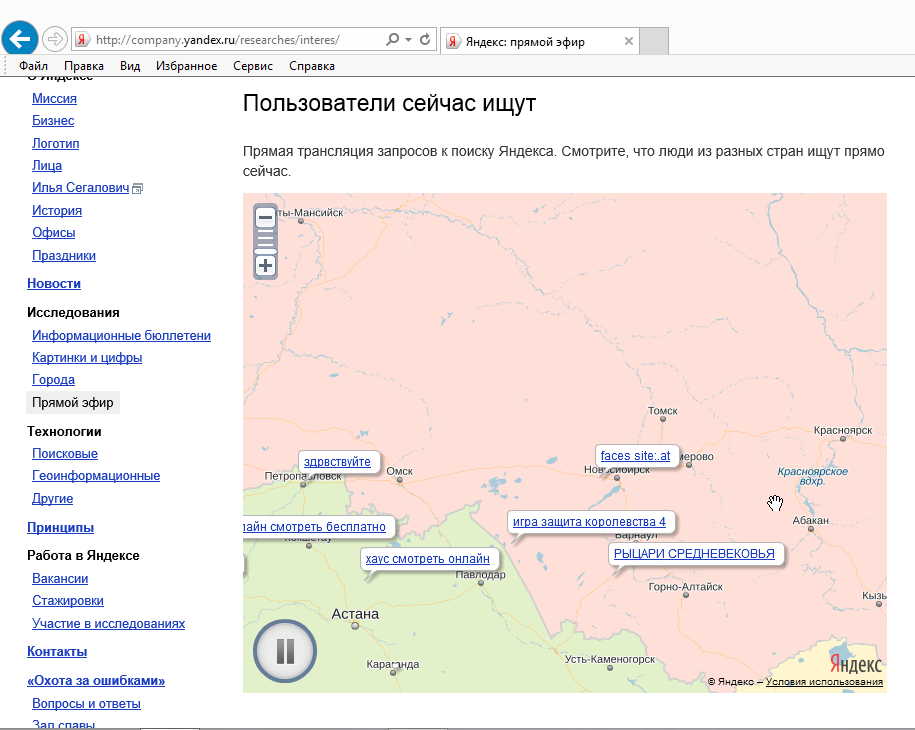Open the address bar dropdown arrow
Screen dimensions: 915x730
pos(408,40)
